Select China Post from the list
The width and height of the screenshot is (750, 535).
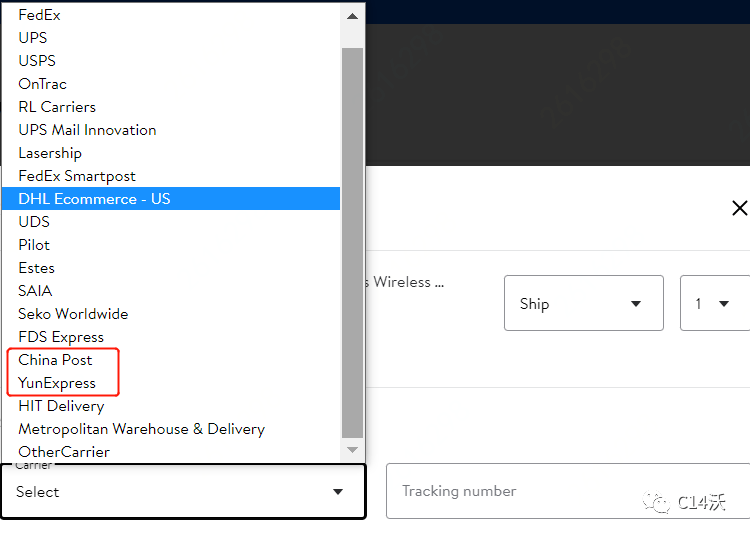[55, 360]
